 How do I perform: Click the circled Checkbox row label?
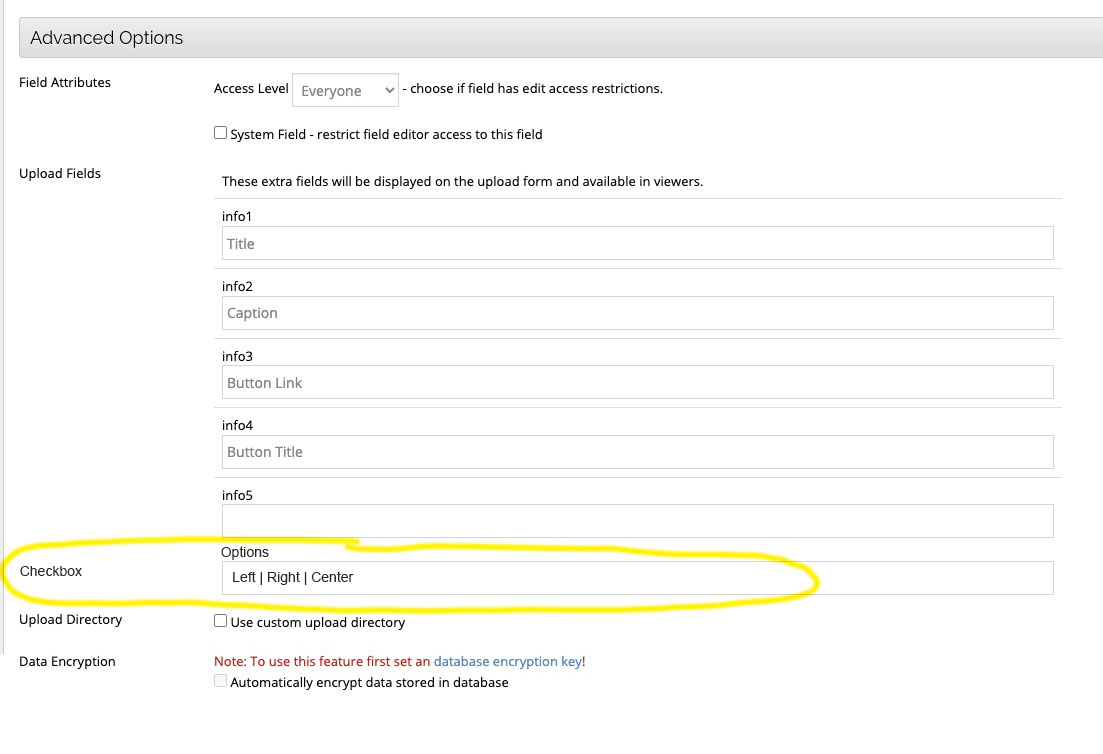coord(51,571)
